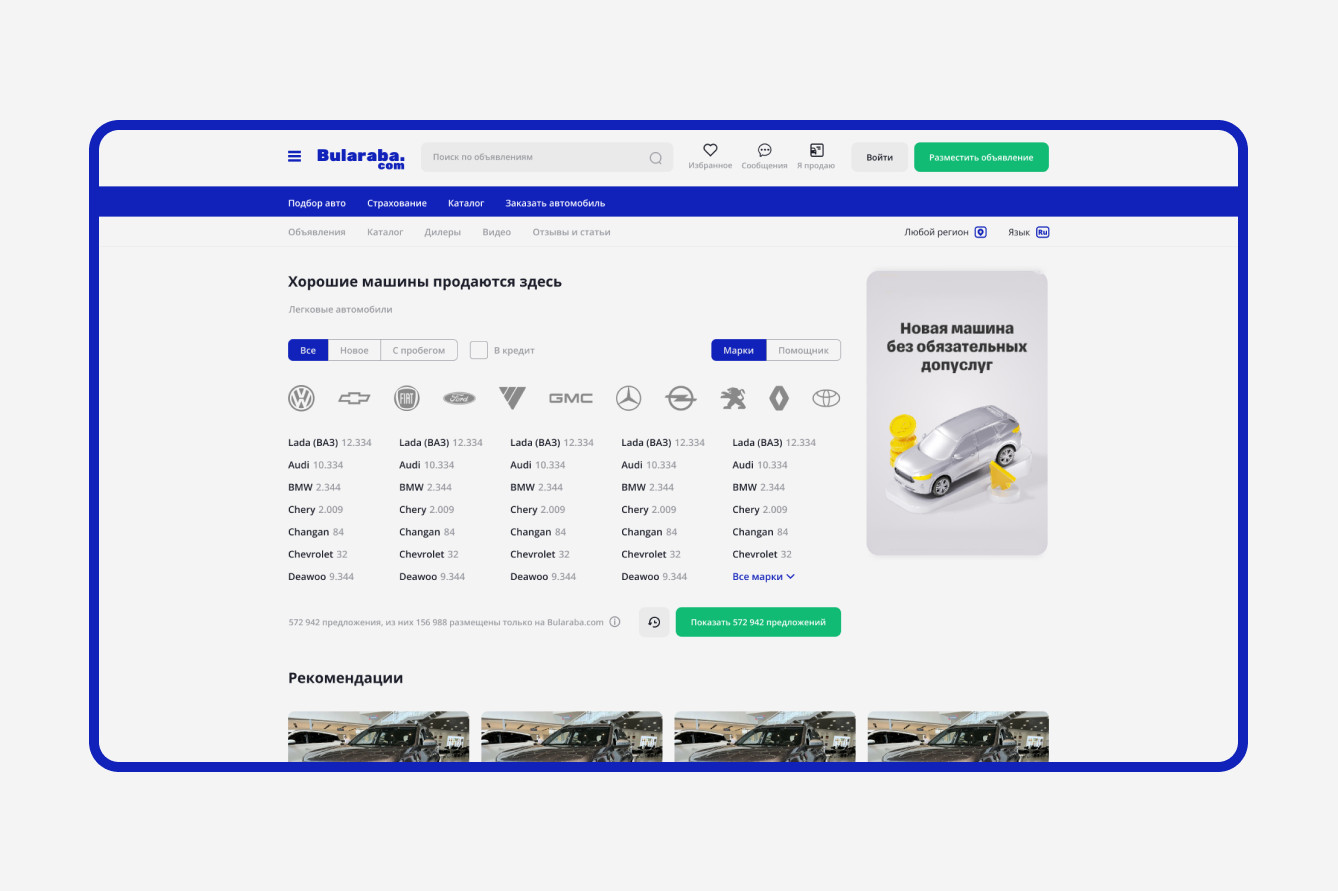Focus the Поиск по объявлениям search field

pos(547,157)
